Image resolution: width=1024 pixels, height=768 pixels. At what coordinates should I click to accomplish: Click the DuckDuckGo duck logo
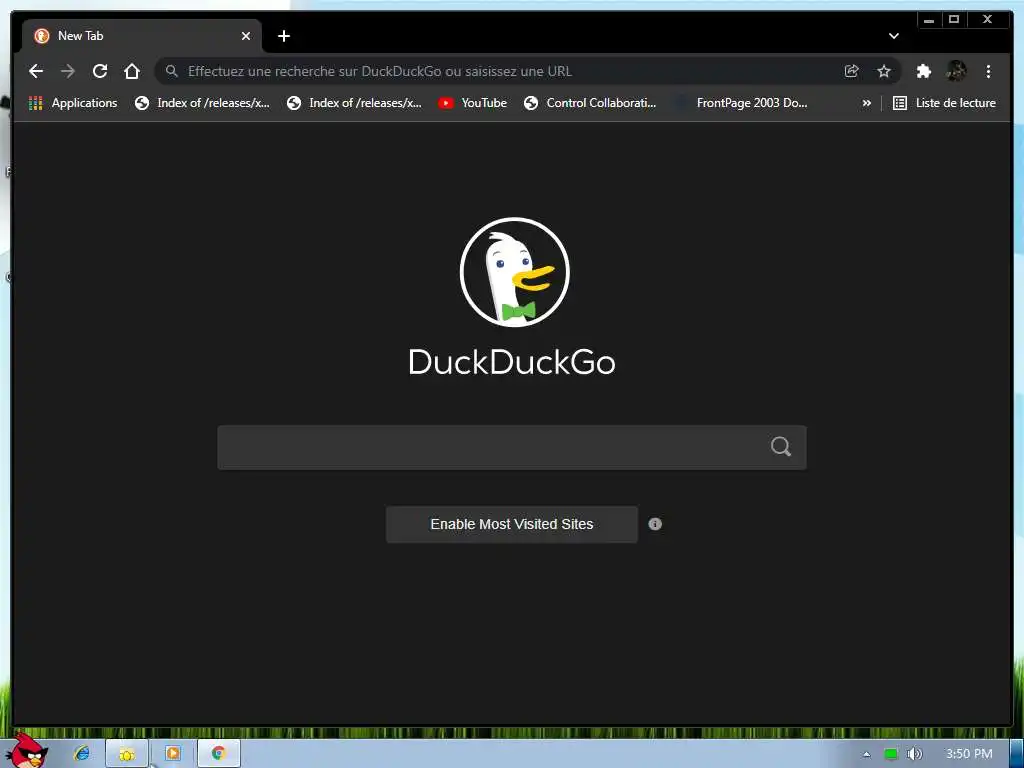pos(515,272)
